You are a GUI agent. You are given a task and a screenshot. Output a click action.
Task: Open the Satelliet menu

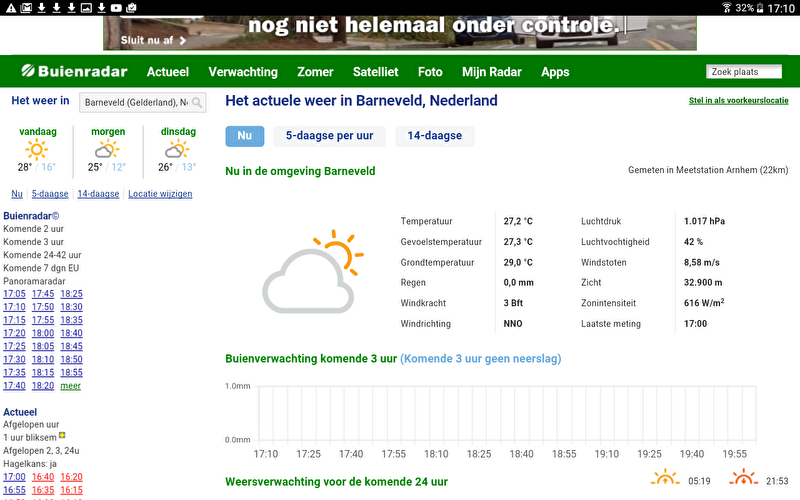click(x=376, y=72)
